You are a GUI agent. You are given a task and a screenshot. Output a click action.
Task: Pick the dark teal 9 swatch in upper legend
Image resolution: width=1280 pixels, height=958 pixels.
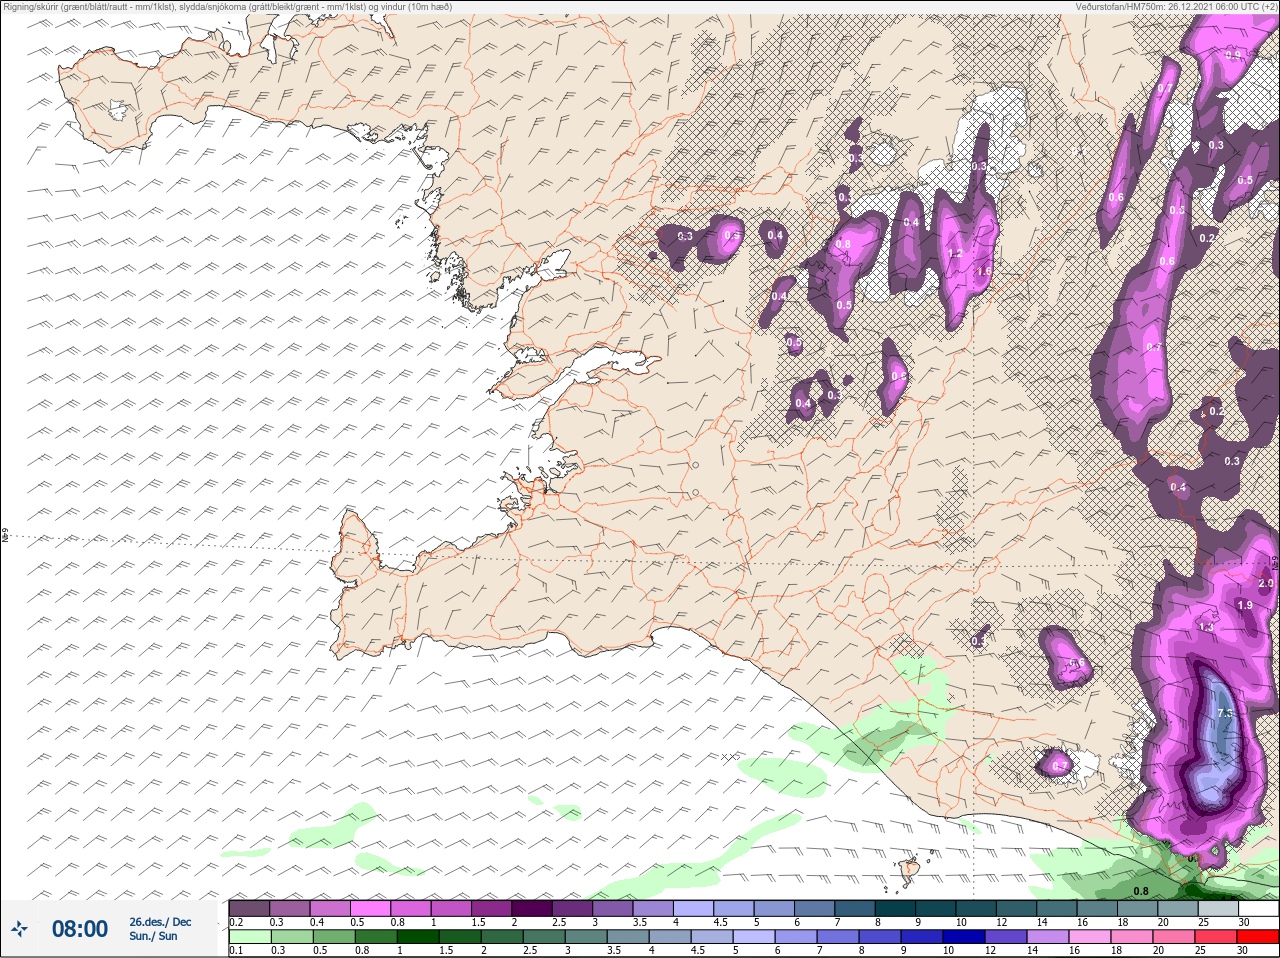936,908
